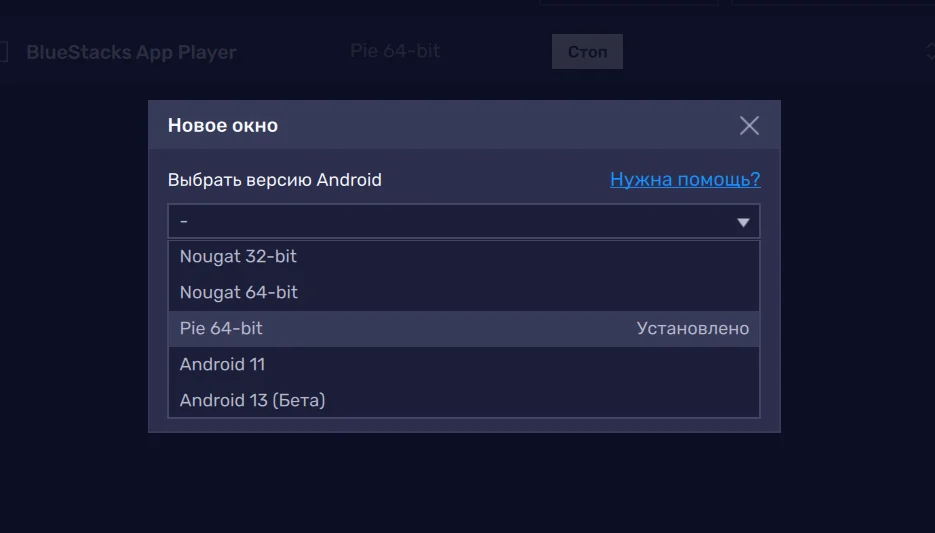Click the Установлено status label
Viewport: 935px width, 533px height.
click(692, 328)
